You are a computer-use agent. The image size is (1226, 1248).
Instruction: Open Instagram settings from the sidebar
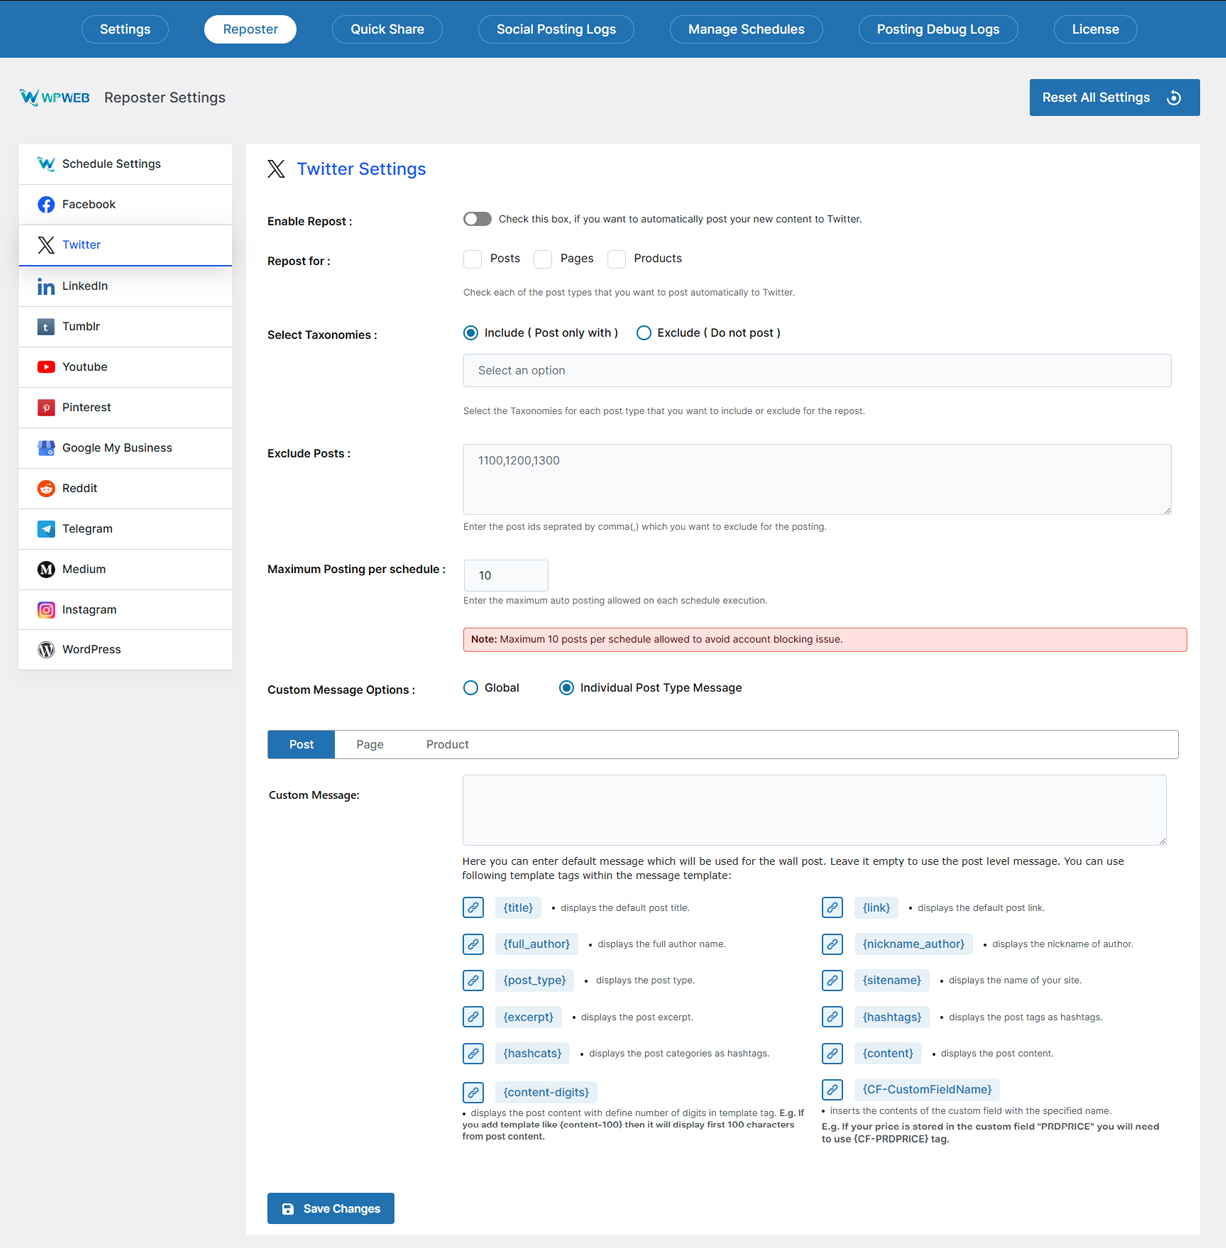point(46,609)
